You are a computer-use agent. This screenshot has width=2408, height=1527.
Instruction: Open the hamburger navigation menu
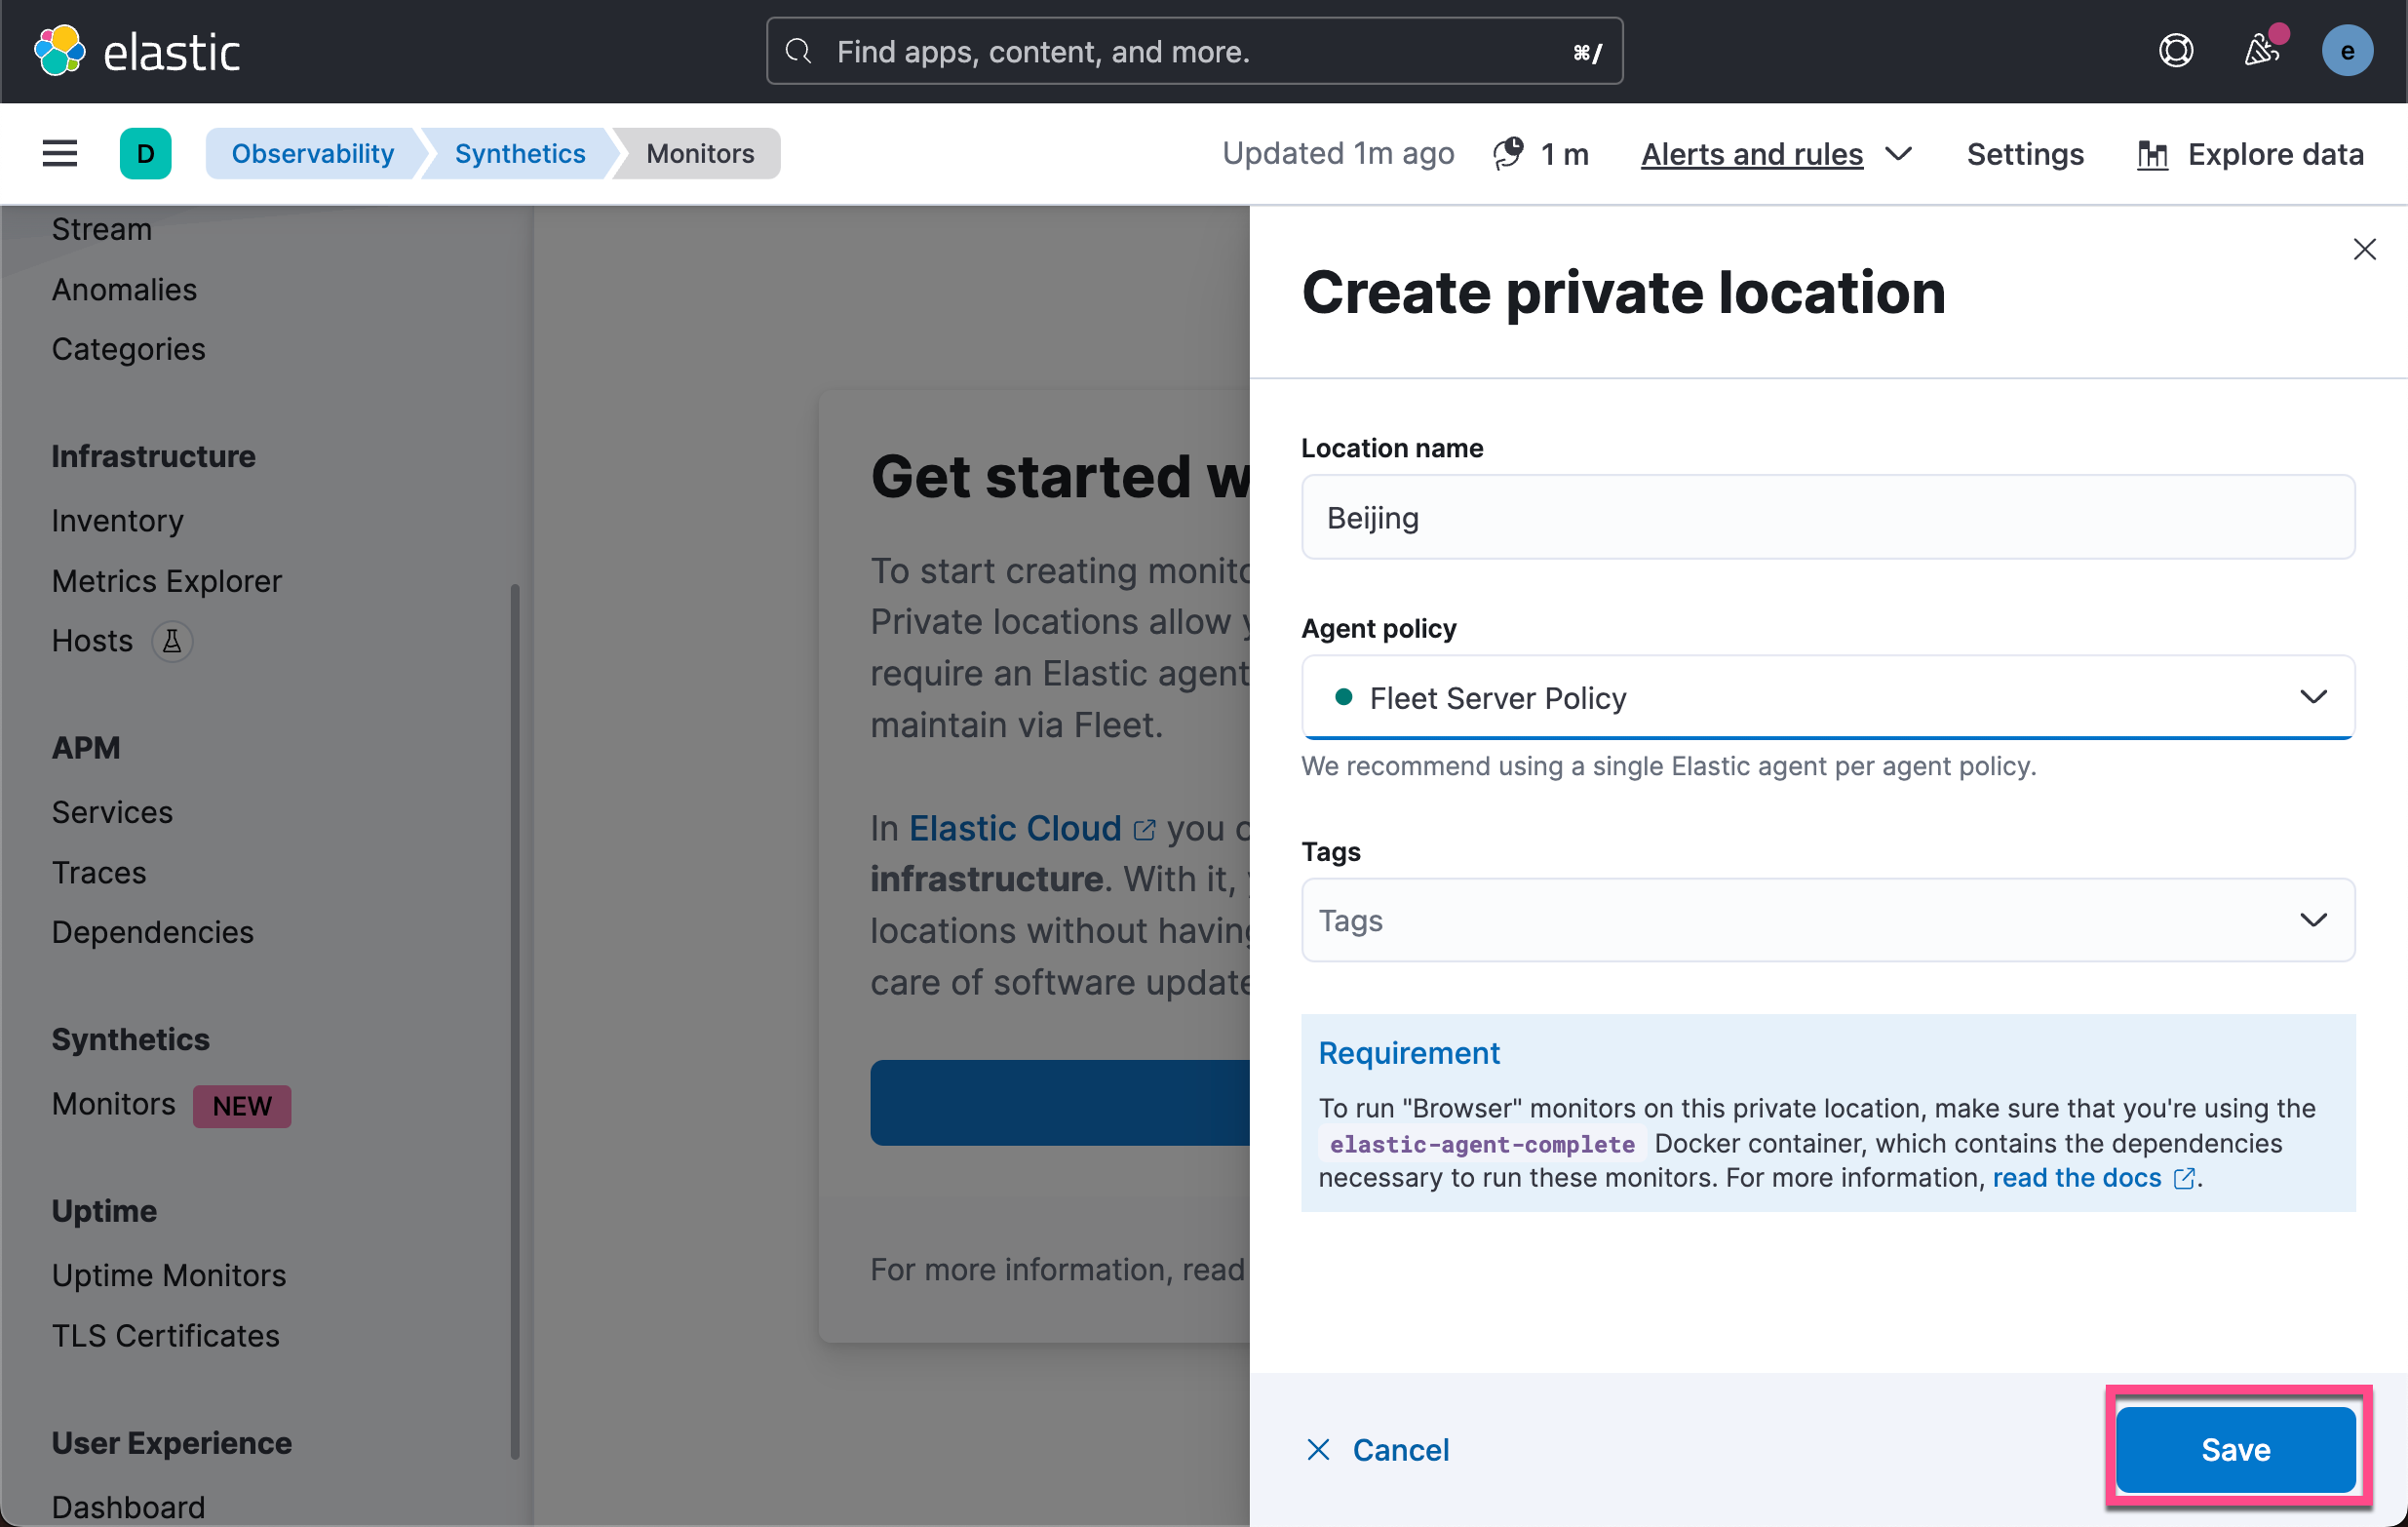(60, 153)
